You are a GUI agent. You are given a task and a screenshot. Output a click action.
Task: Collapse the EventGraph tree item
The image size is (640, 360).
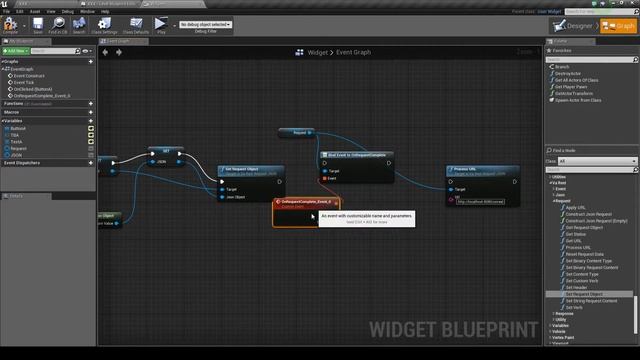pos(3,69)
